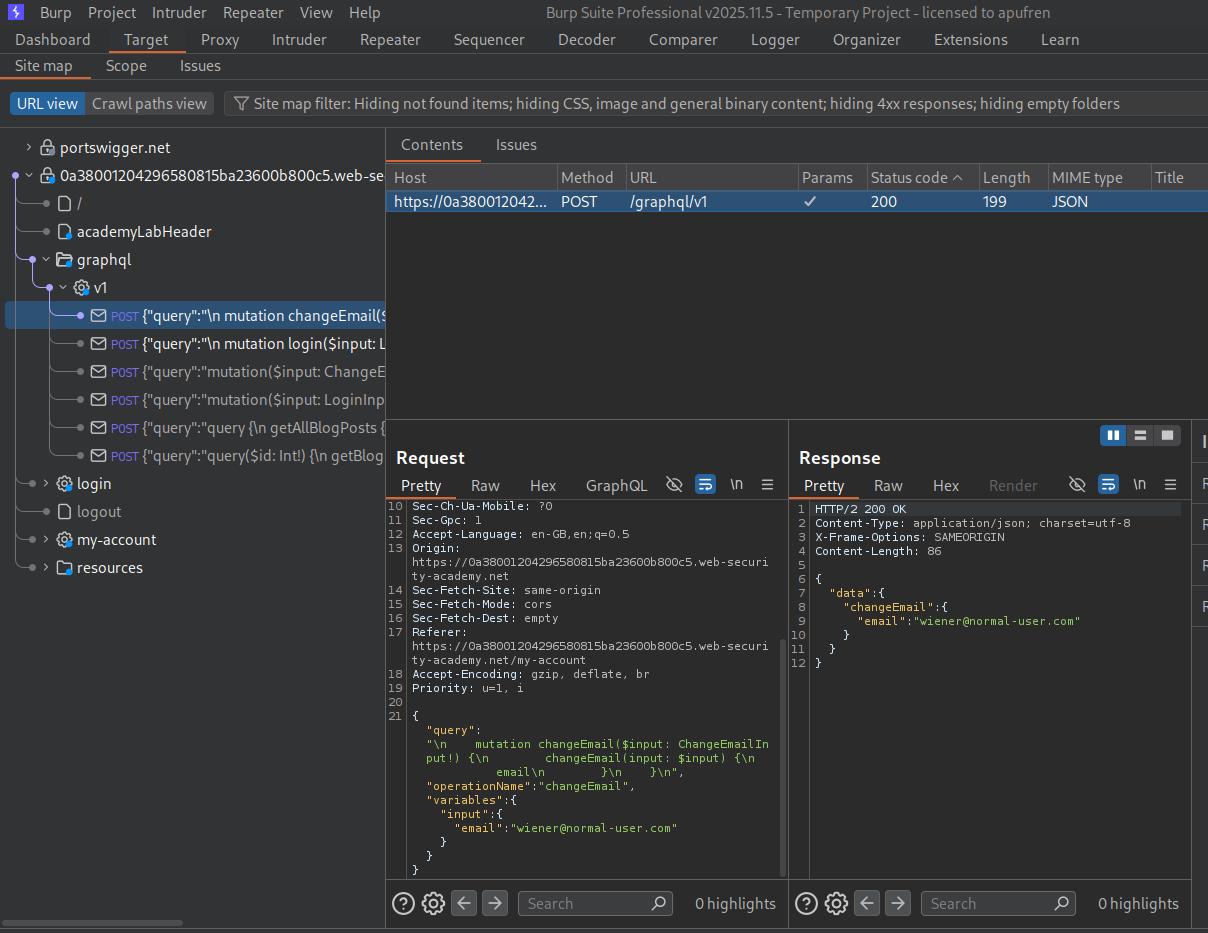The image size is (1208, 933).
Task: Click the Request panel settings gear icon
Action: (433, 904)
